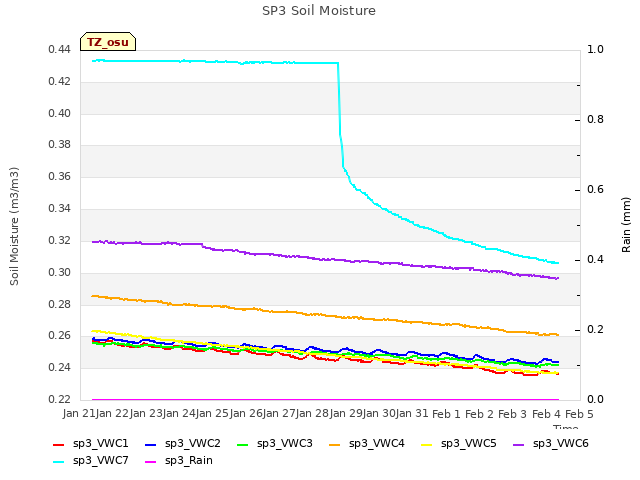This screenshot has width=640, height=480.
Task: Select the sp3_VWC6 legend label
Action: click(561, 444)
